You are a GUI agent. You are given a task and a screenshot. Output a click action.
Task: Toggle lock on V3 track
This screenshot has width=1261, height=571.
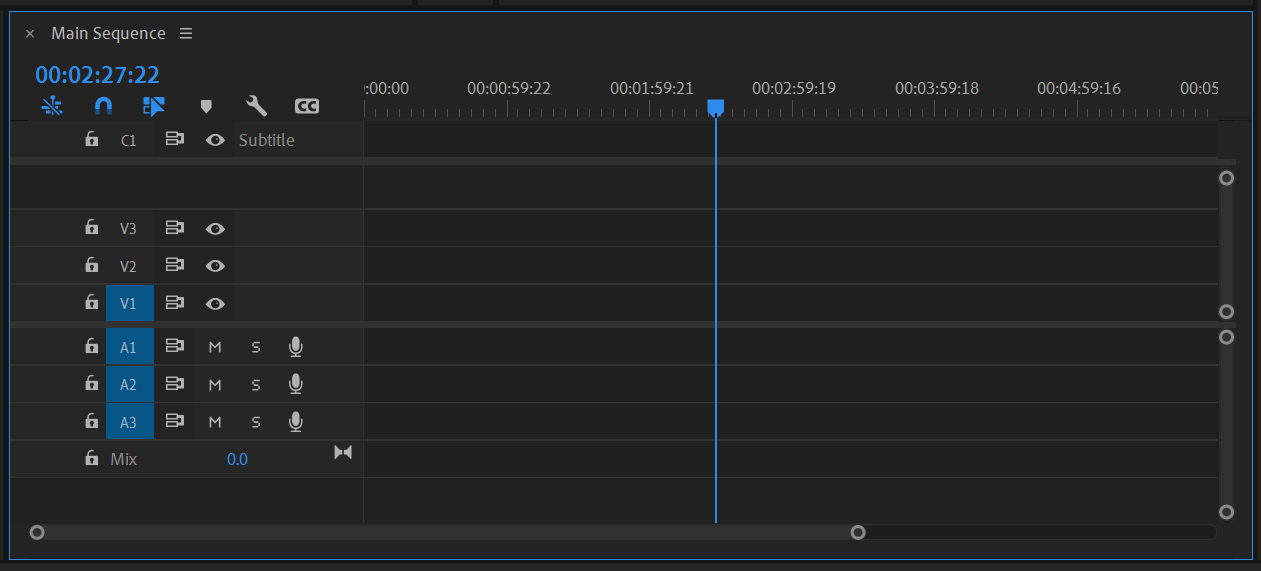[x=92, y=228]
